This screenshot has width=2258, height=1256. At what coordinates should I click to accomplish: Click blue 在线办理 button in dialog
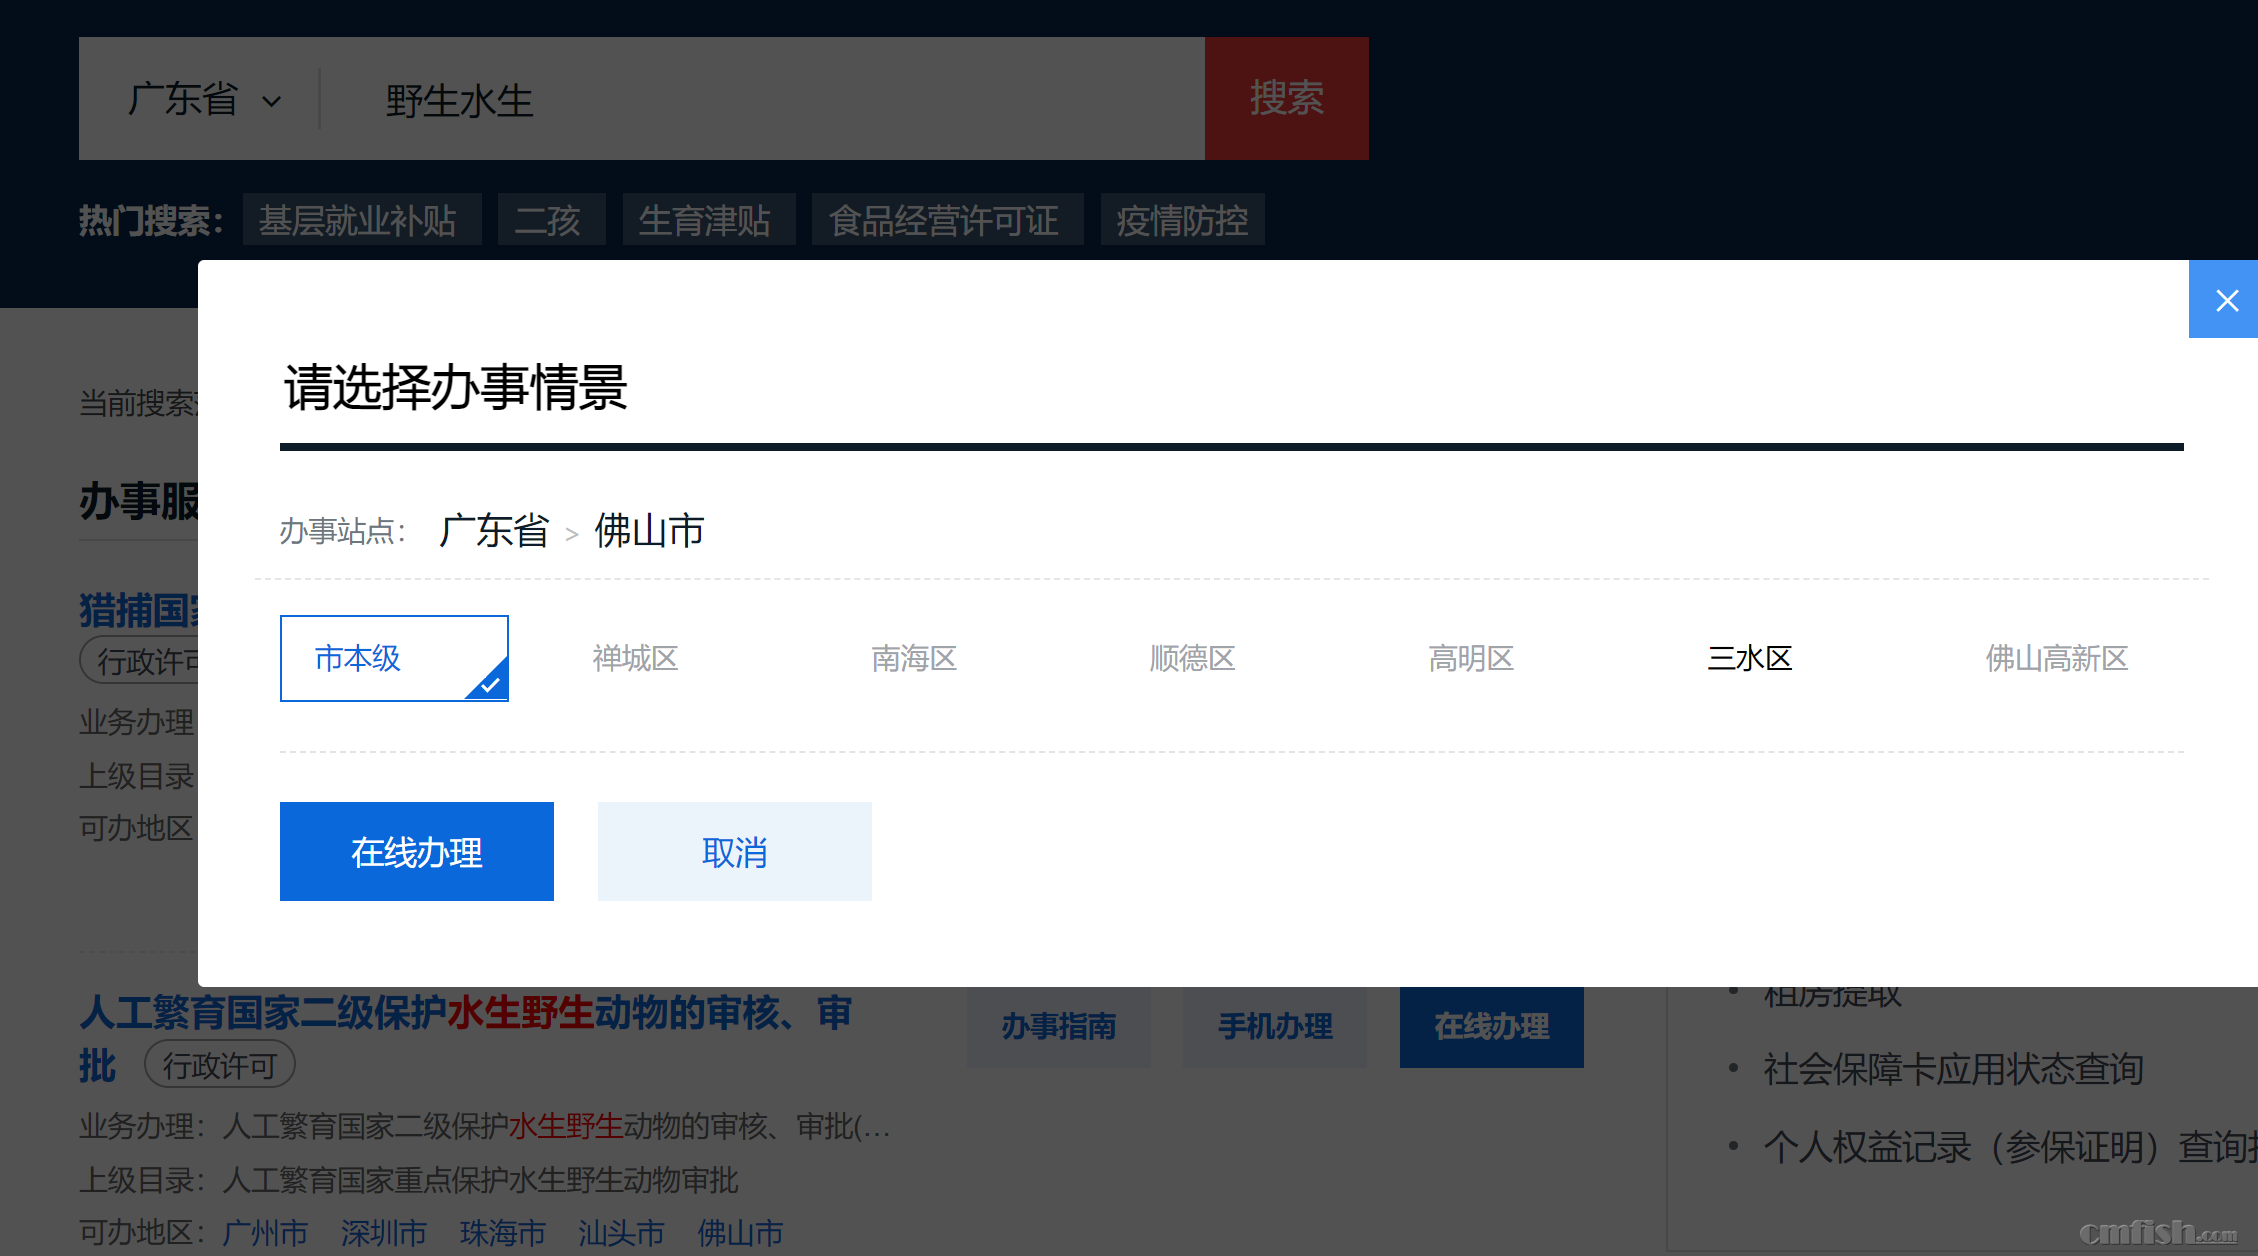pos(416,852)
